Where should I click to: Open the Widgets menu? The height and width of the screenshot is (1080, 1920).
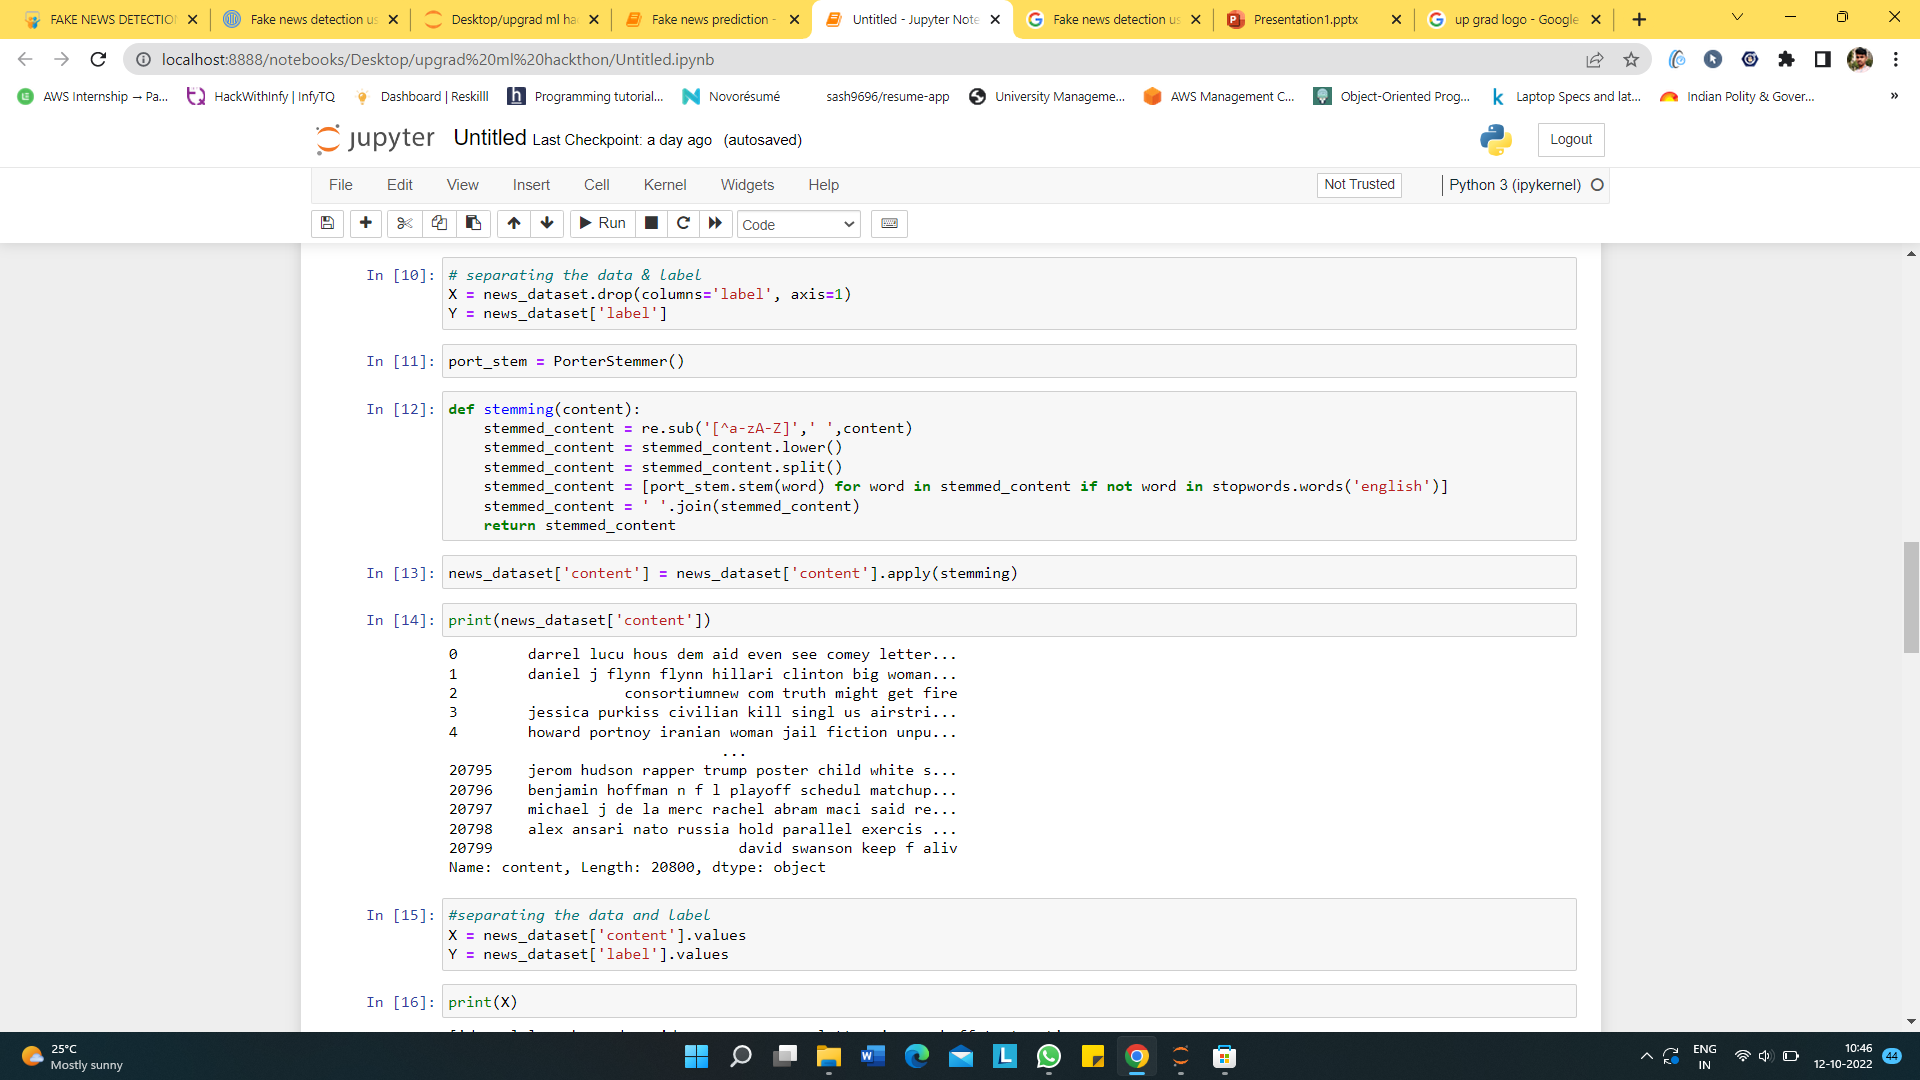pyautogui.click(x=747, y=185)
